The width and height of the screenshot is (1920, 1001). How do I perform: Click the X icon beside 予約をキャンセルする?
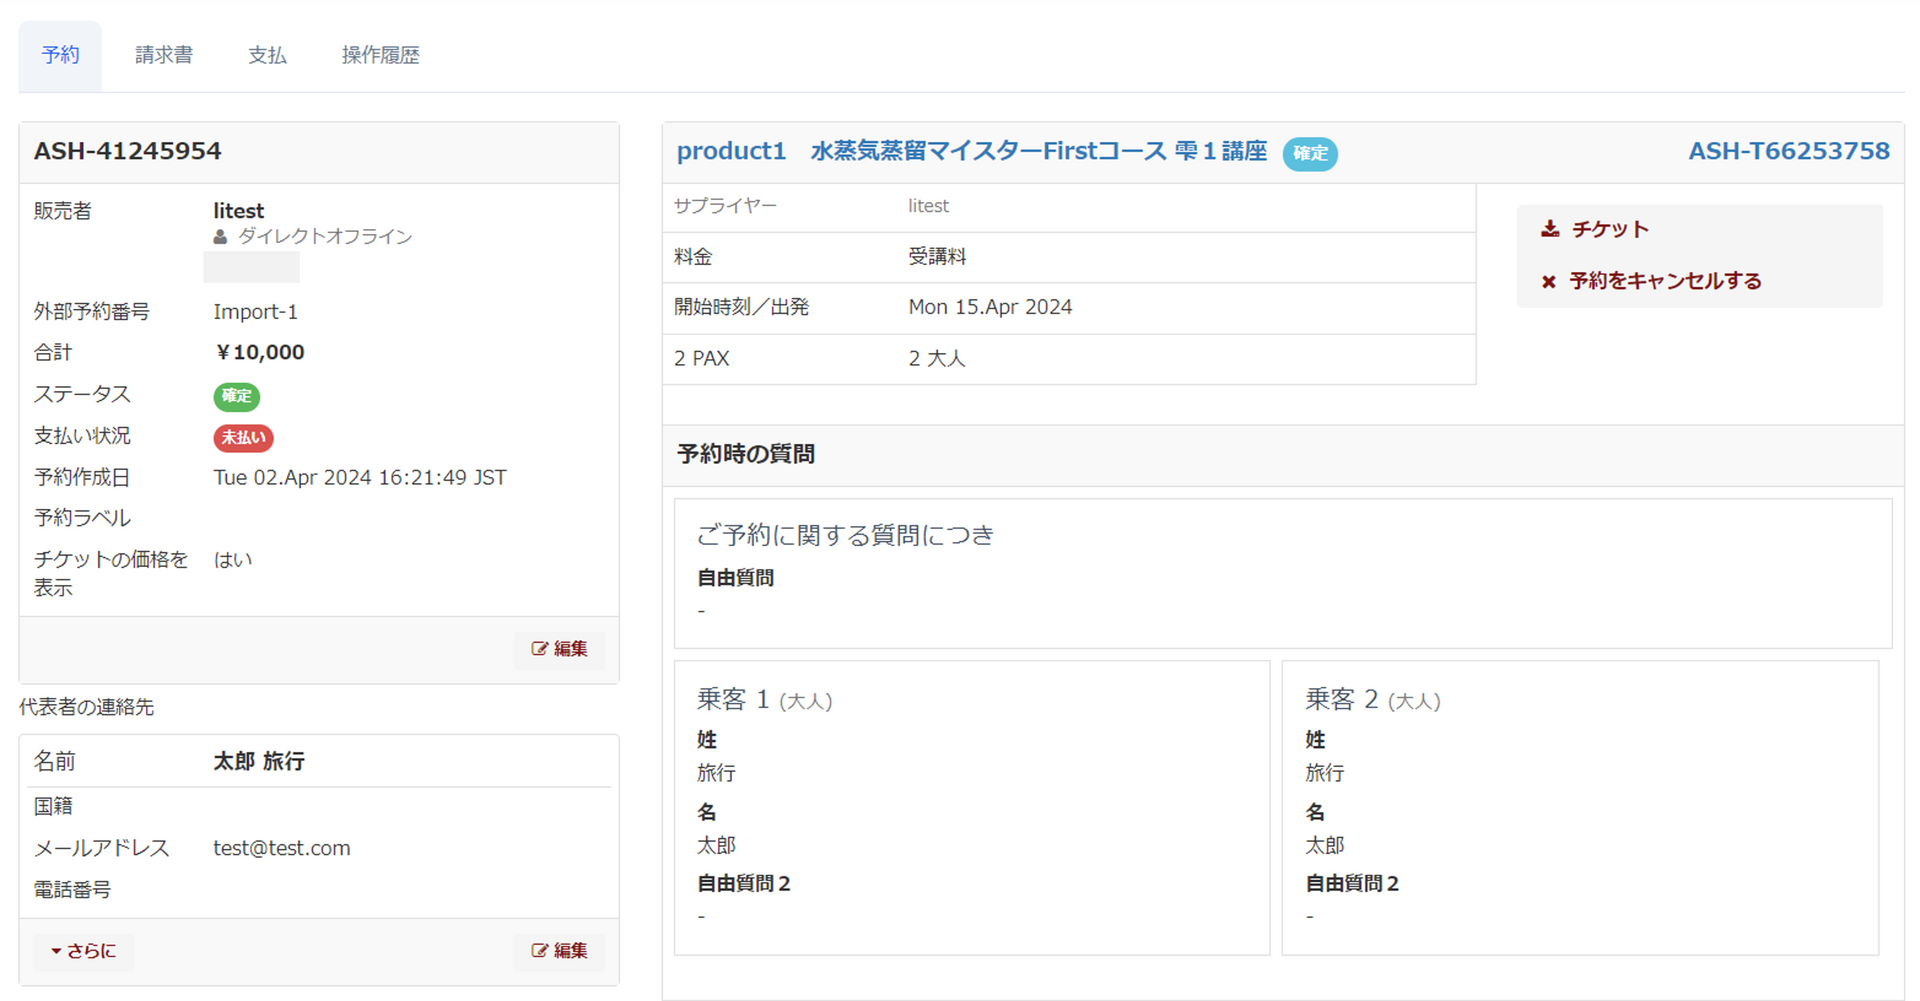1549,282
